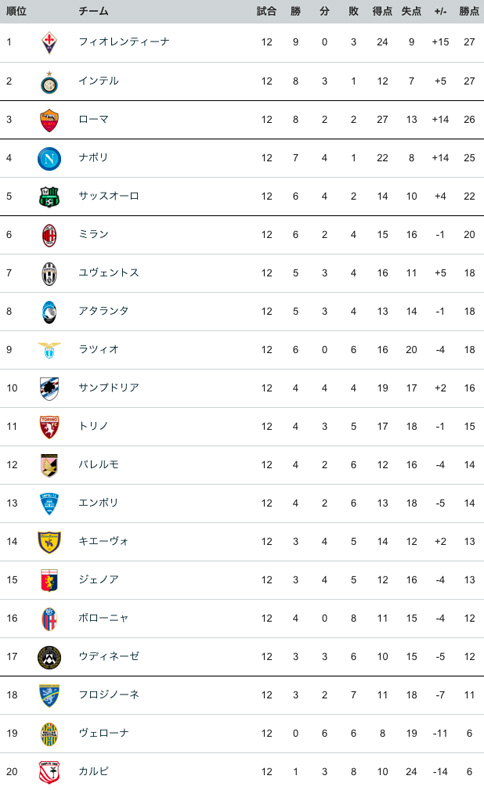The height and width of the screenshot is (790, 484).
Task: Click the Sassuolo green crest
Action: click(49, 197)
